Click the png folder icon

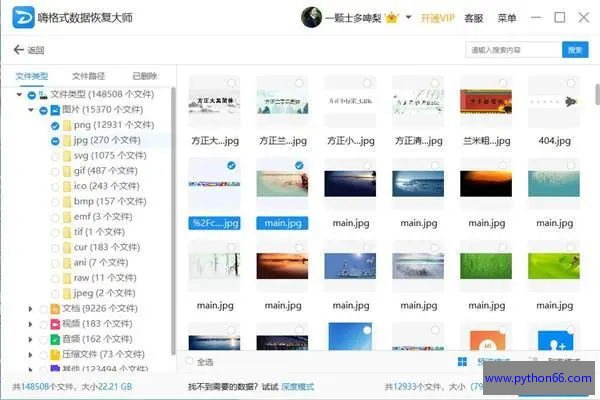[x=67, y=125]
